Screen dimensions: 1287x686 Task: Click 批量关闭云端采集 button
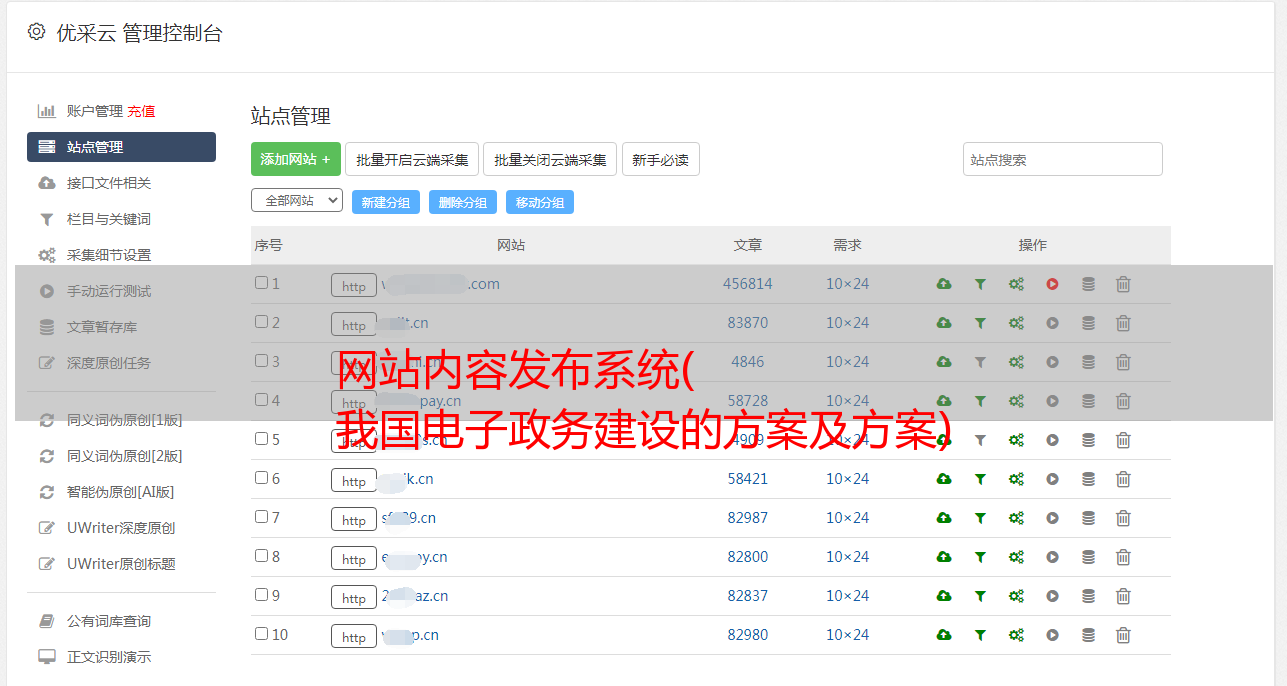(550, 159)
